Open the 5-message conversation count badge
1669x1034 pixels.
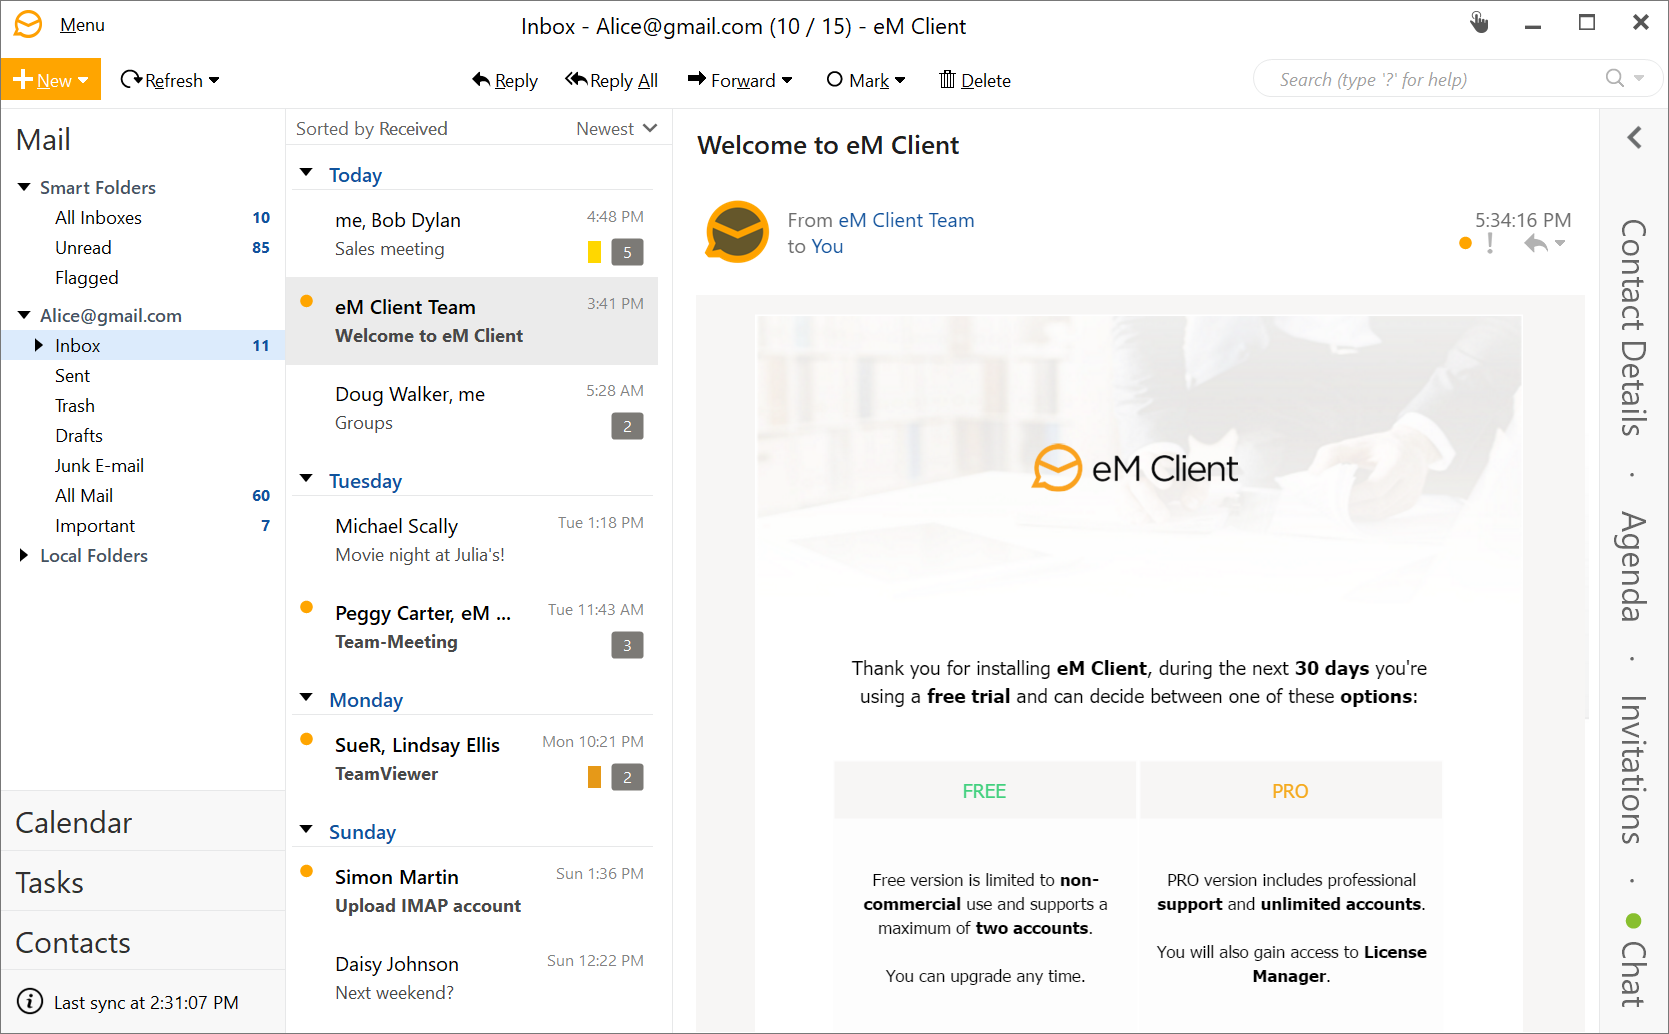[x=627, y=252]
